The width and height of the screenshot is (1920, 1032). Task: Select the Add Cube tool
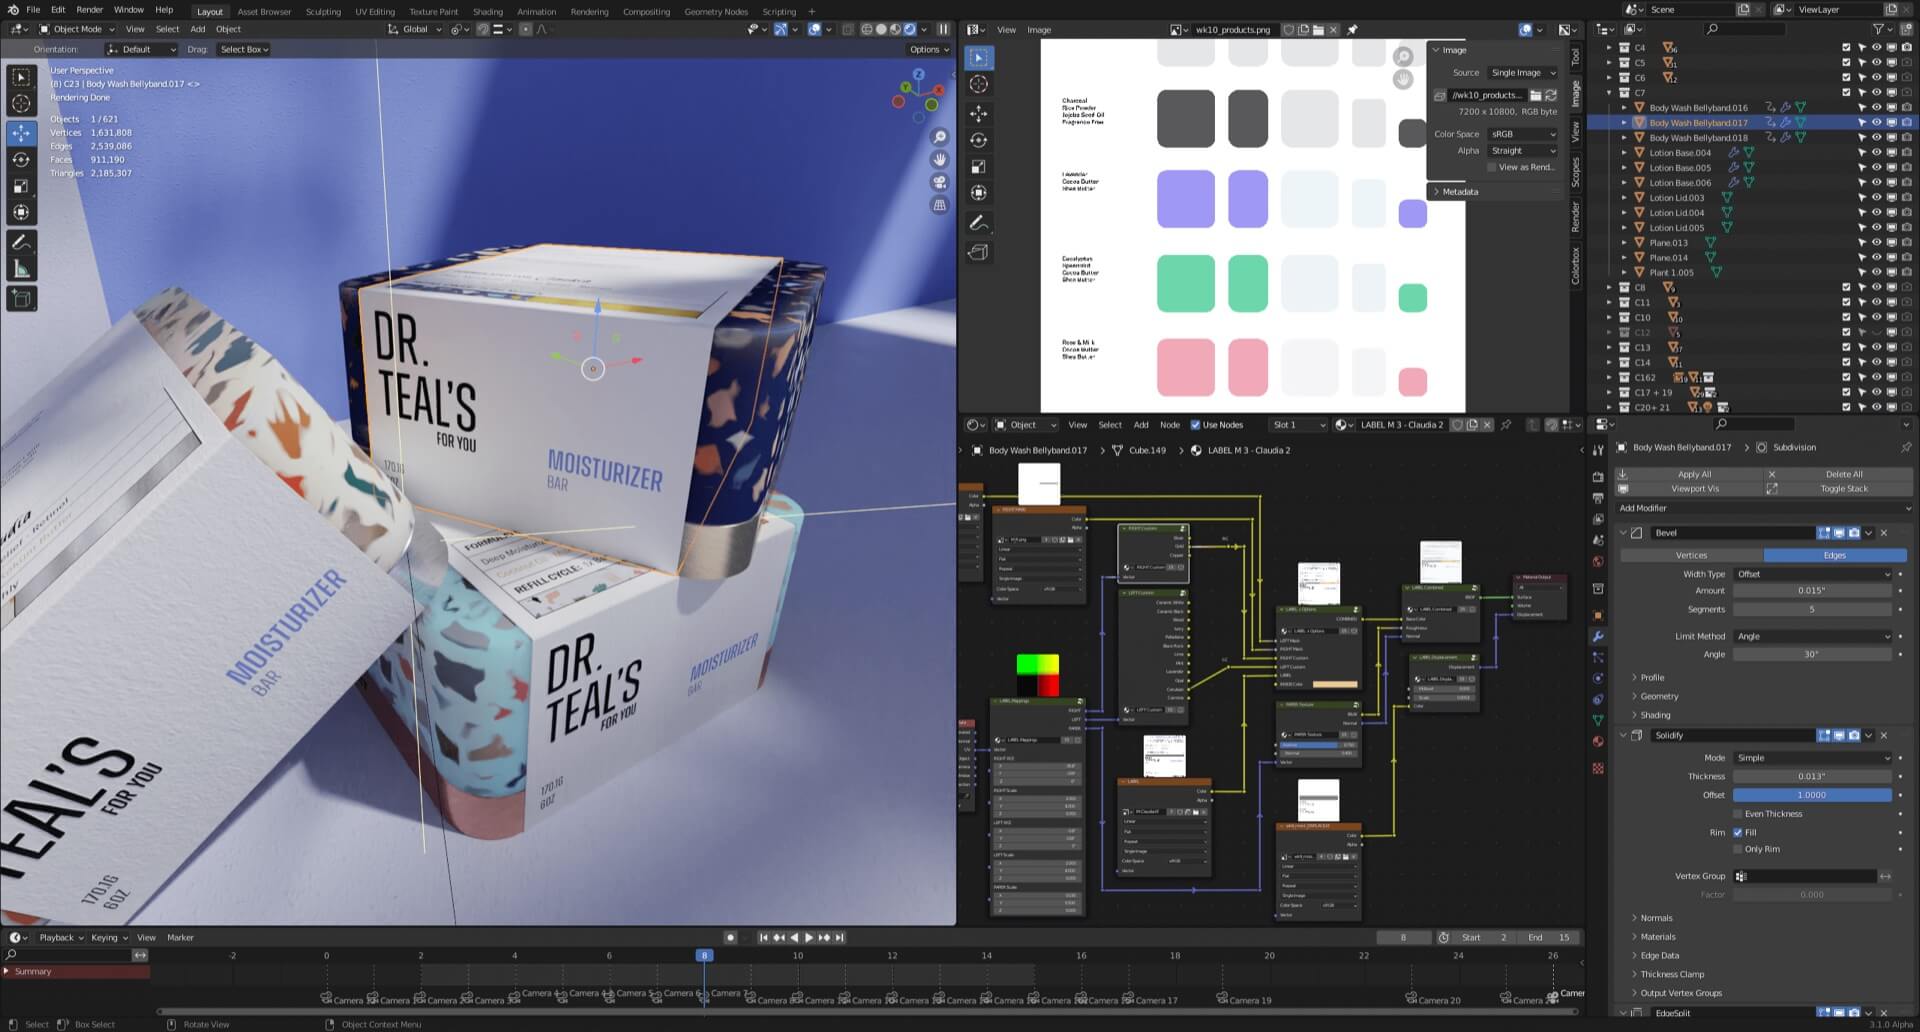(x=21, y=298)
